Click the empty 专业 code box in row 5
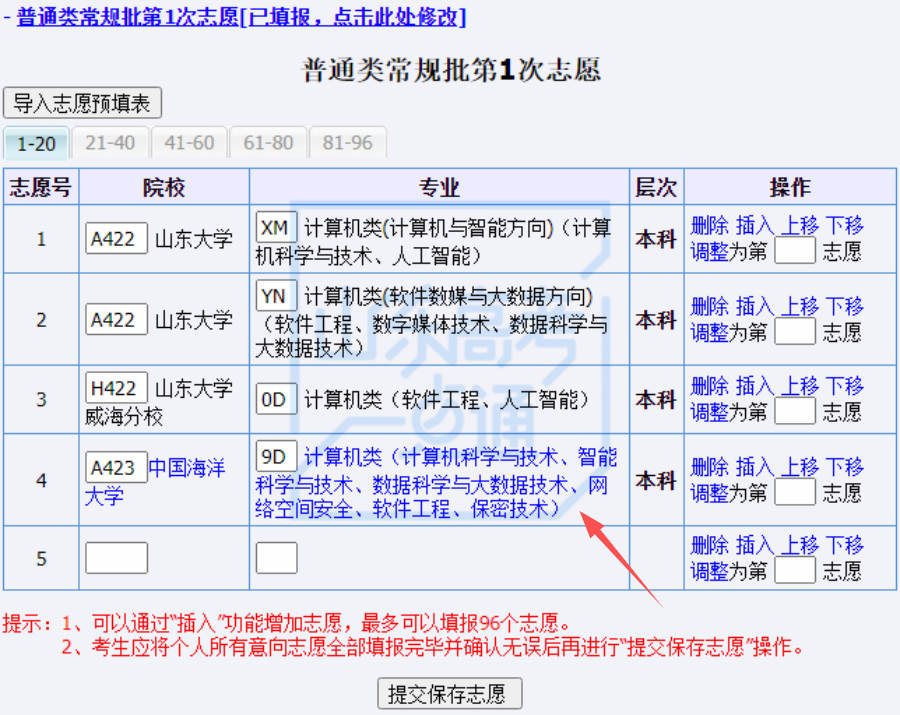 click(276, 558)
